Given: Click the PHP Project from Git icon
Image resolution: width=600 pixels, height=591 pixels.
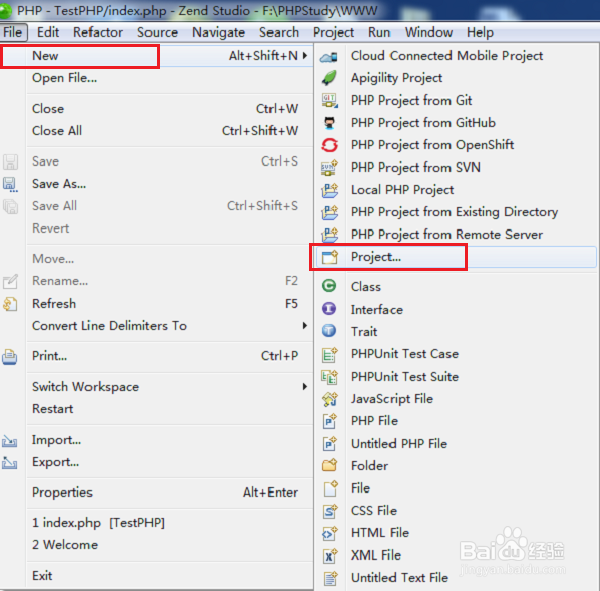Looking at the screenshot, I should click(329, 100).
